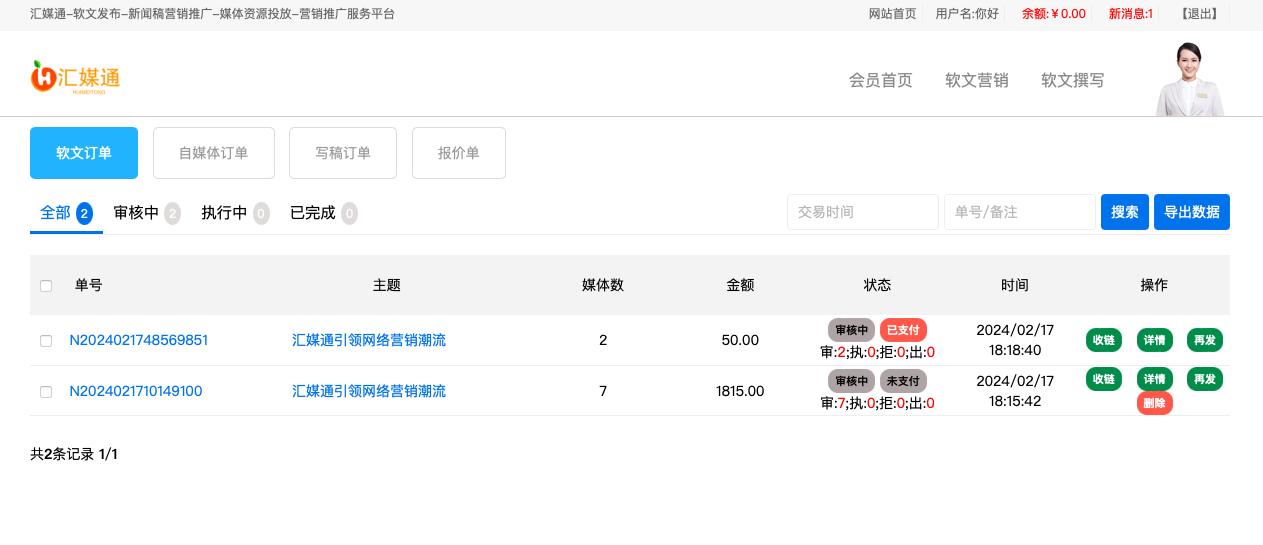Screen dimensions: 1263x545
Task: Click the 主题 column header
Action: point(387,285)
